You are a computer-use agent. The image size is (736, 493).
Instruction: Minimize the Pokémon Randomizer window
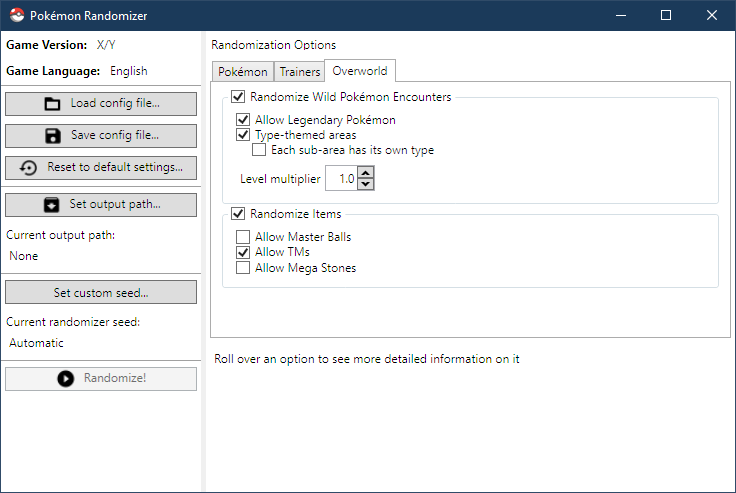click(x=621, y=16)
